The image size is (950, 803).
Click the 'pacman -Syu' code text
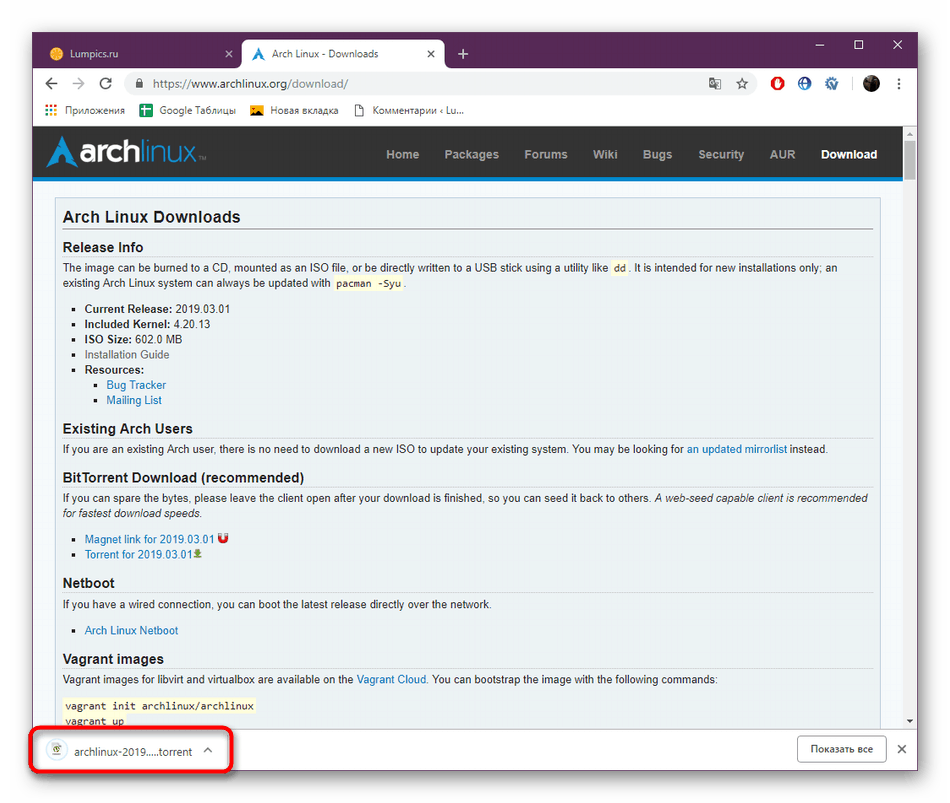tap(368, 284)
